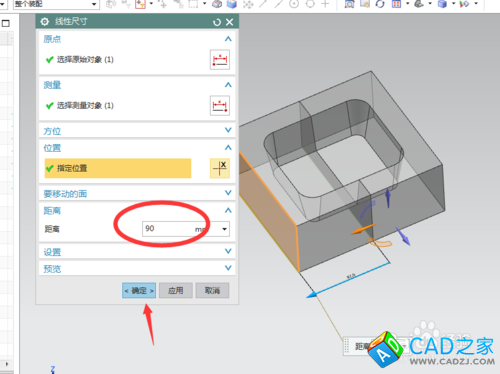Reset the linear dimension dialog

(217, 22)
